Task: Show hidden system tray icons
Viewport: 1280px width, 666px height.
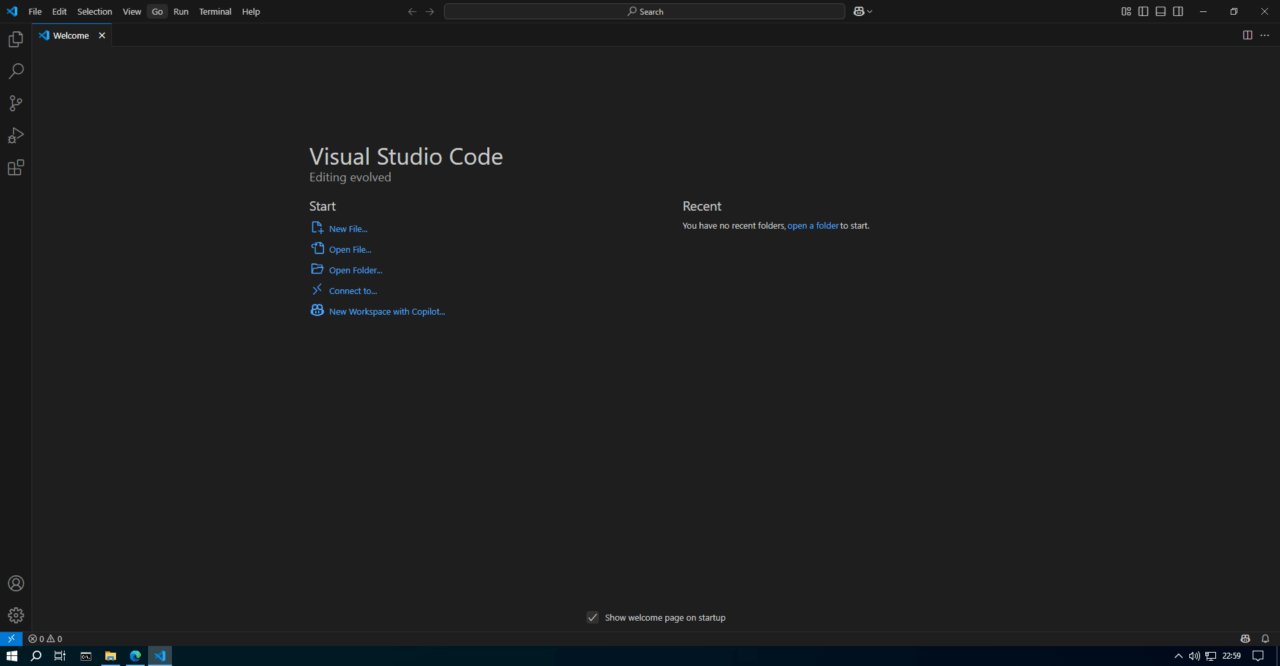Action: pos(1178,656)
